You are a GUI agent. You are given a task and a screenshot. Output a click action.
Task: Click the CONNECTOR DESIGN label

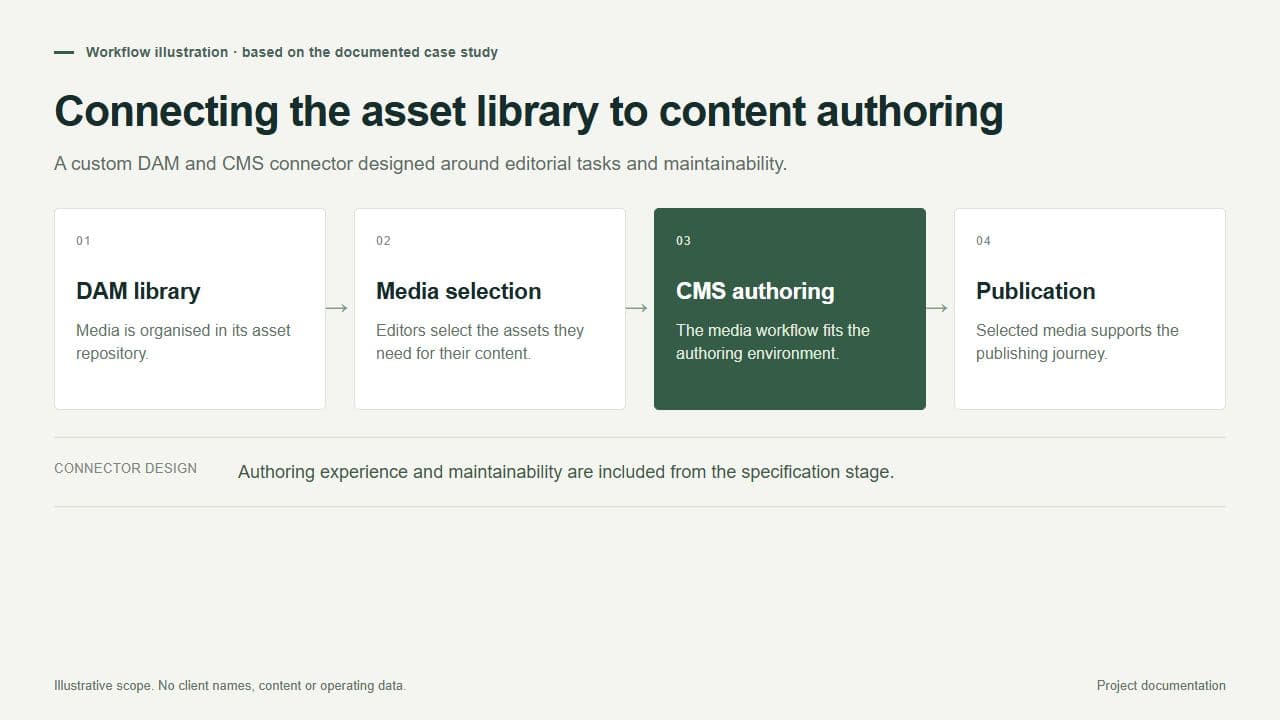pos(125,468)
